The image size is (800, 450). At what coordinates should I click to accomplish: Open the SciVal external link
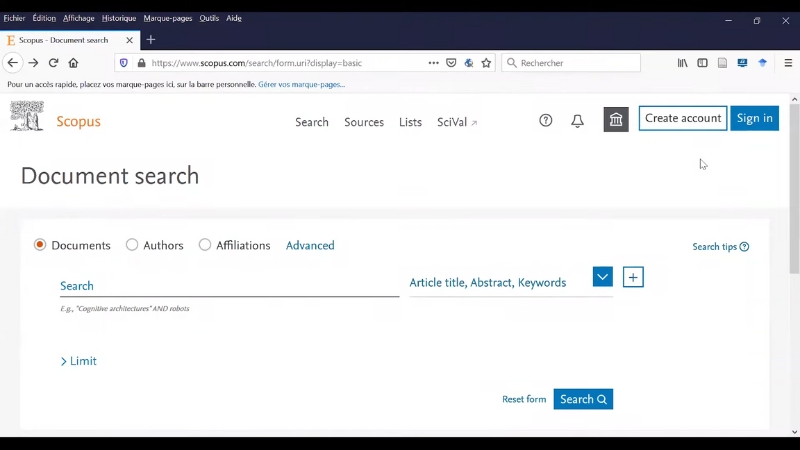point(457,122)
